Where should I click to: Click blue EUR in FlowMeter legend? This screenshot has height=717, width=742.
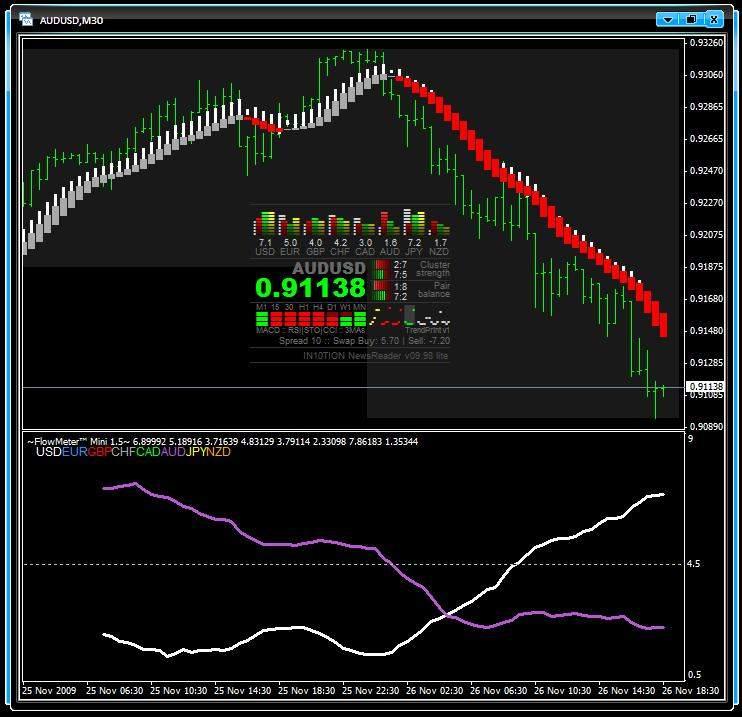click(x=75, y=452)
